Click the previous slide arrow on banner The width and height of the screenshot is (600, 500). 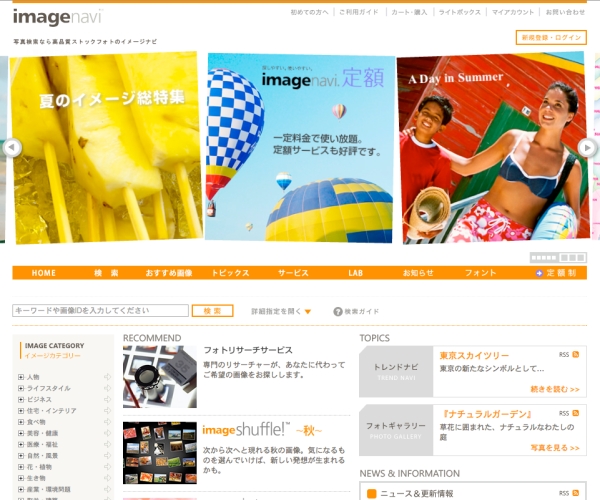(12, 148)
